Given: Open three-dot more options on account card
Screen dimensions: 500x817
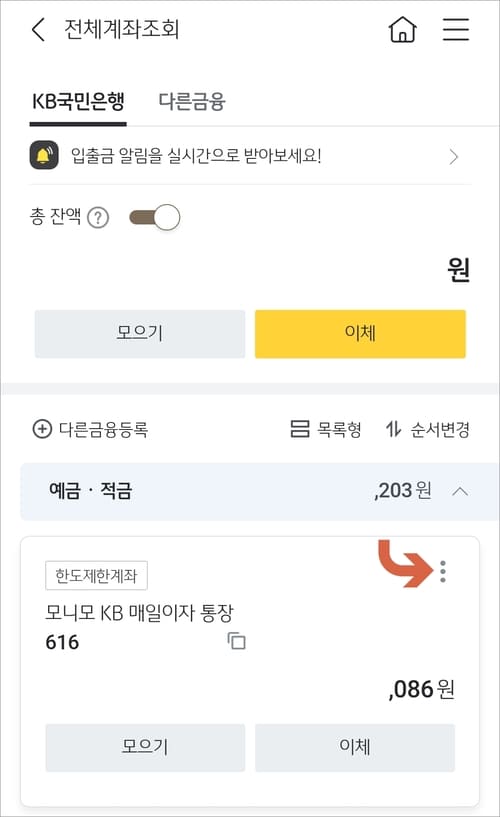Looking at the screenshot, I should click(443, 572).
